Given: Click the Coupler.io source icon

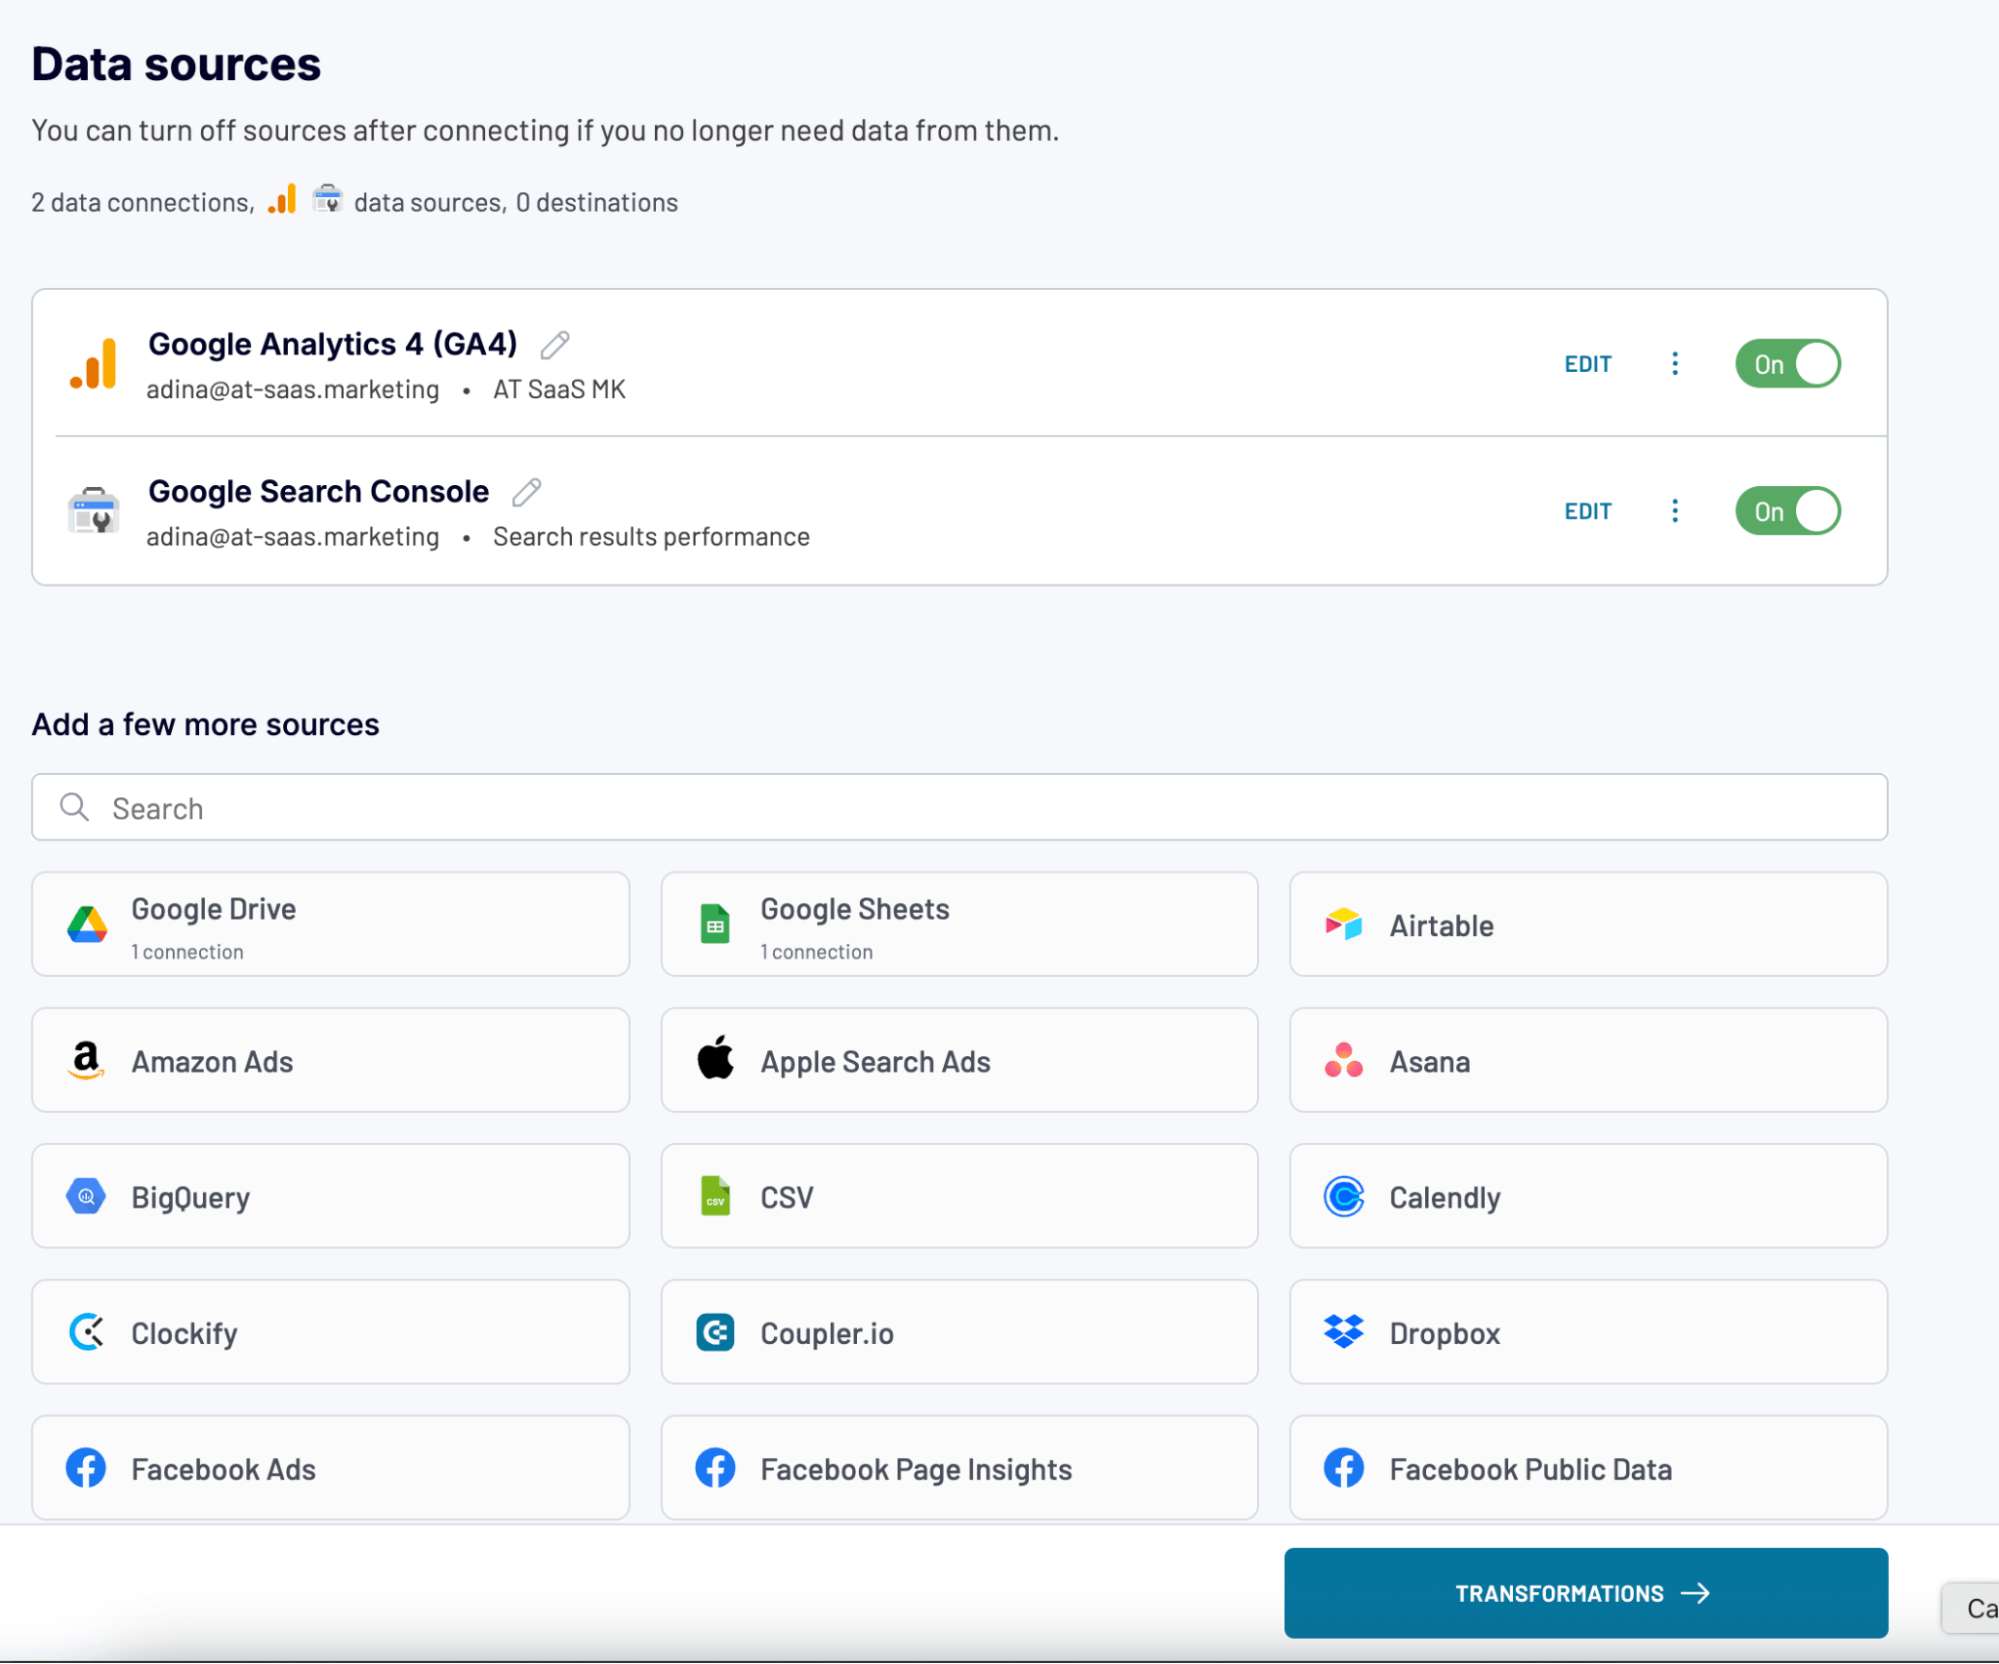Looking at the screenshot, I should click(x=714, y=1332).
